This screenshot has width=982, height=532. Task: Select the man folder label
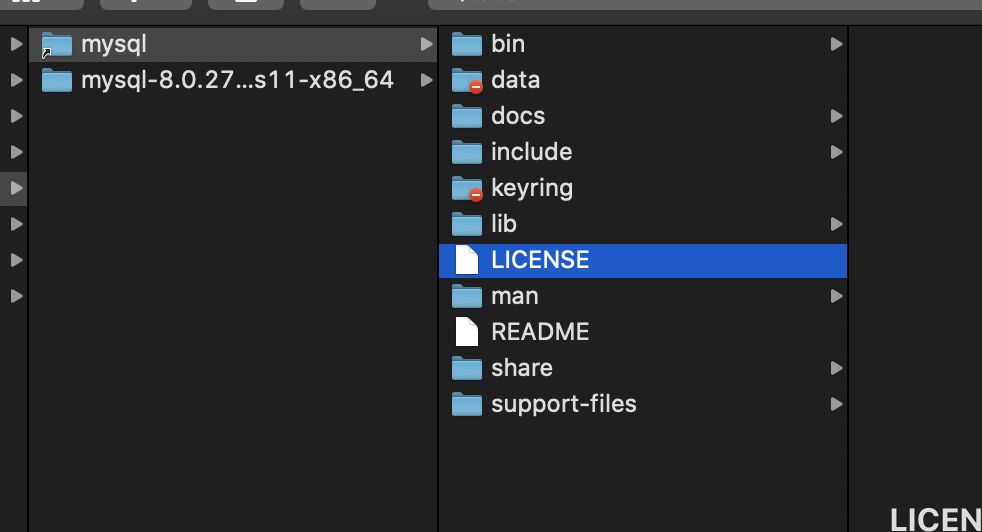pos(515,296)
